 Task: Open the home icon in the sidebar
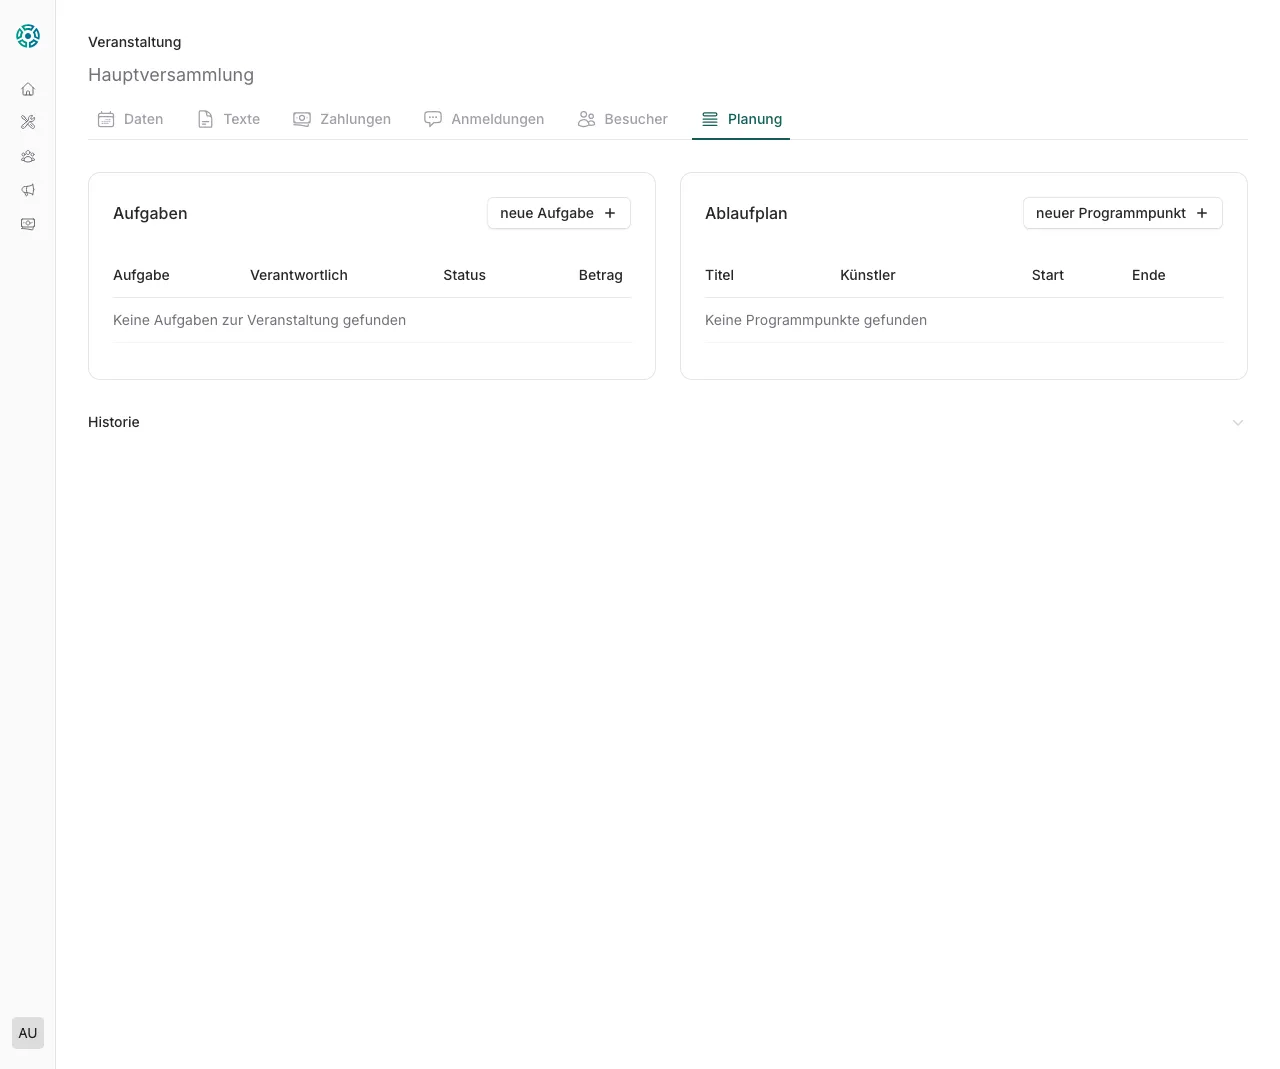(28, 89)
